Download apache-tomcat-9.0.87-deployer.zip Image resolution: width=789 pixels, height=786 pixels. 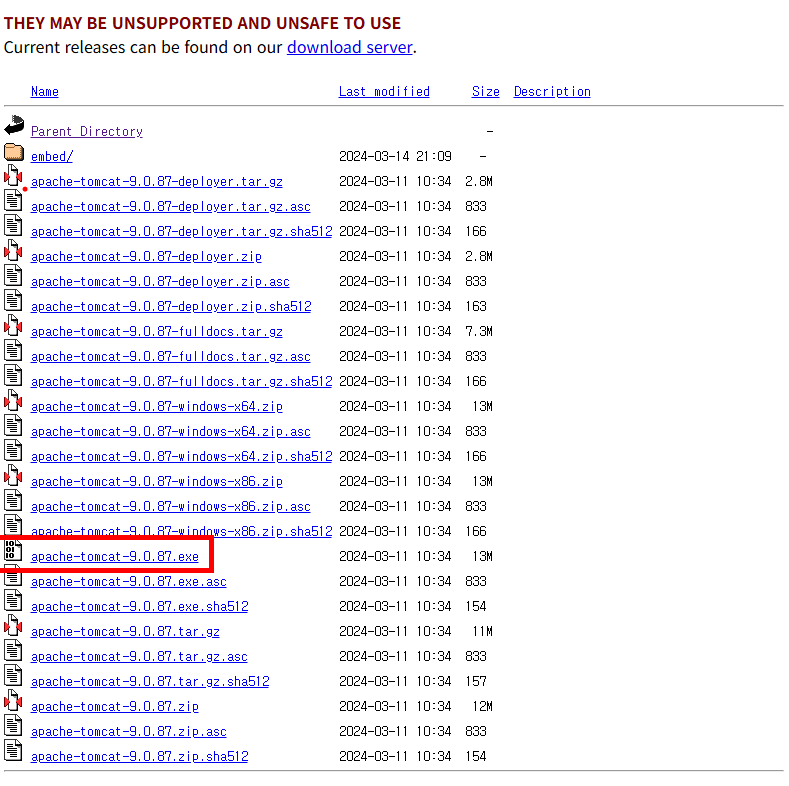pyautogui.click(x=146, y=257)
